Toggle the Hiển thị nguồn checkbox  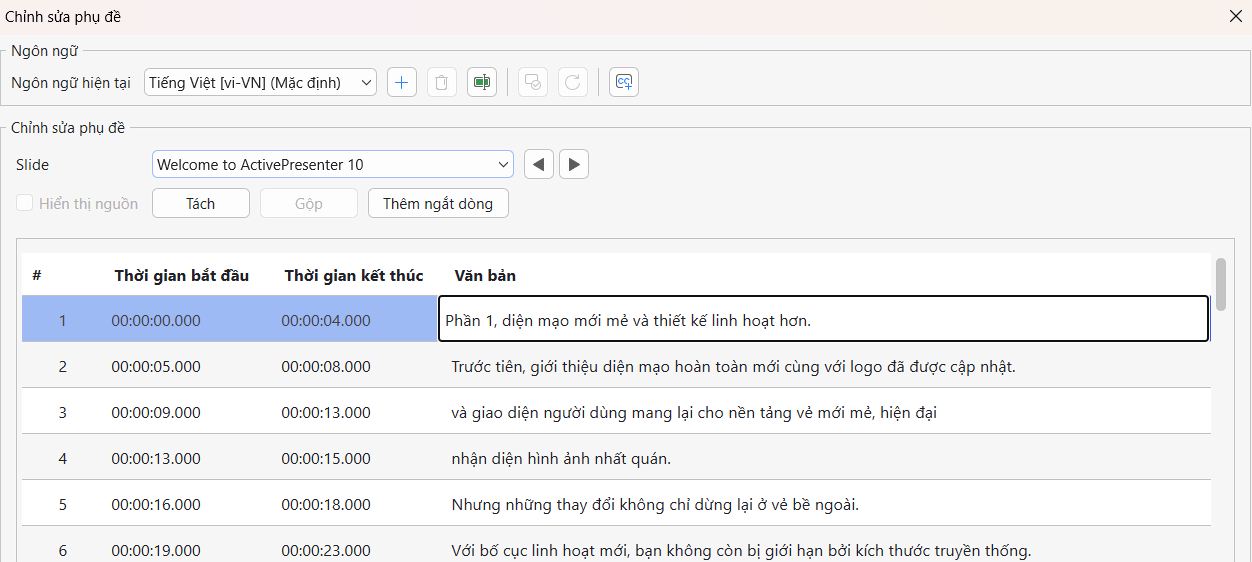pos(25,203)
